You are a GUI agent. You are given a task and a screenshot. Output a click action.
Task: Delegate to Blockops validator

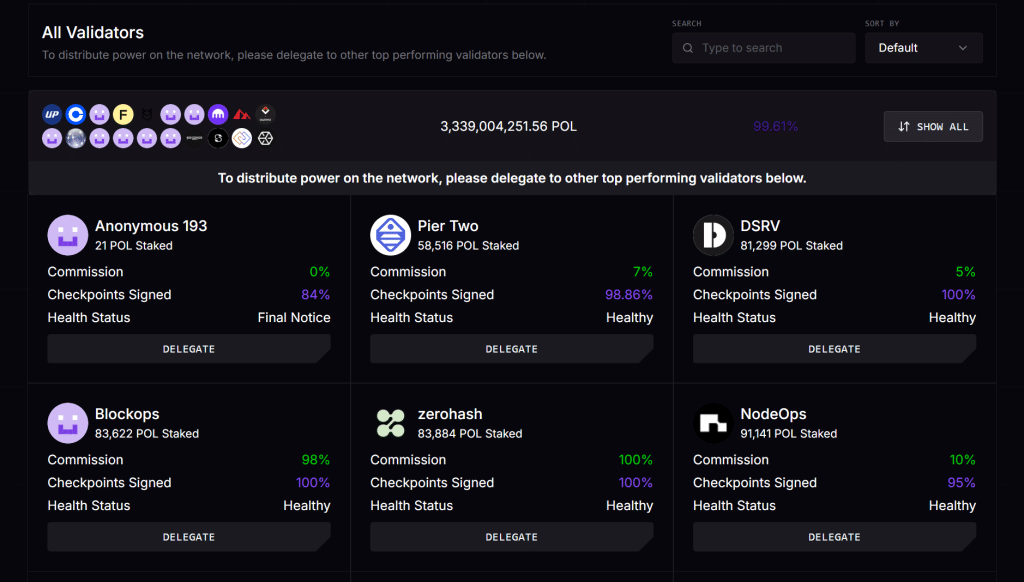189,537
